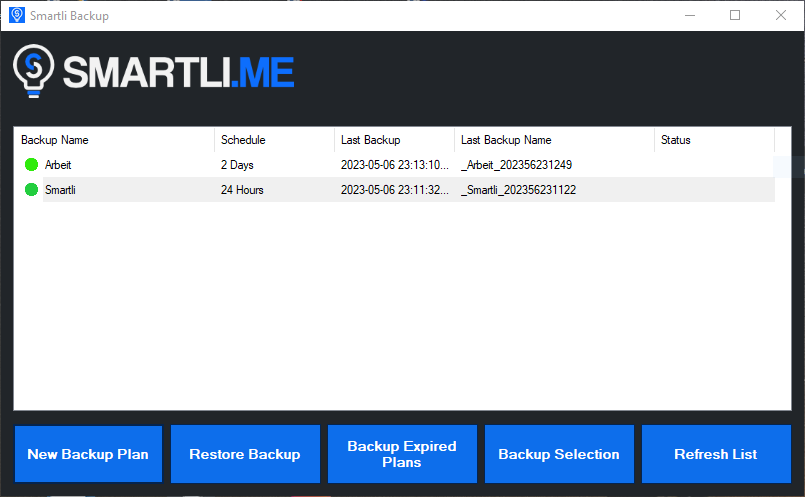Image resolution: width=805 pixels, height=497 pixels.
Task: Maximize the Smartli Backup window
Action: 735,16
